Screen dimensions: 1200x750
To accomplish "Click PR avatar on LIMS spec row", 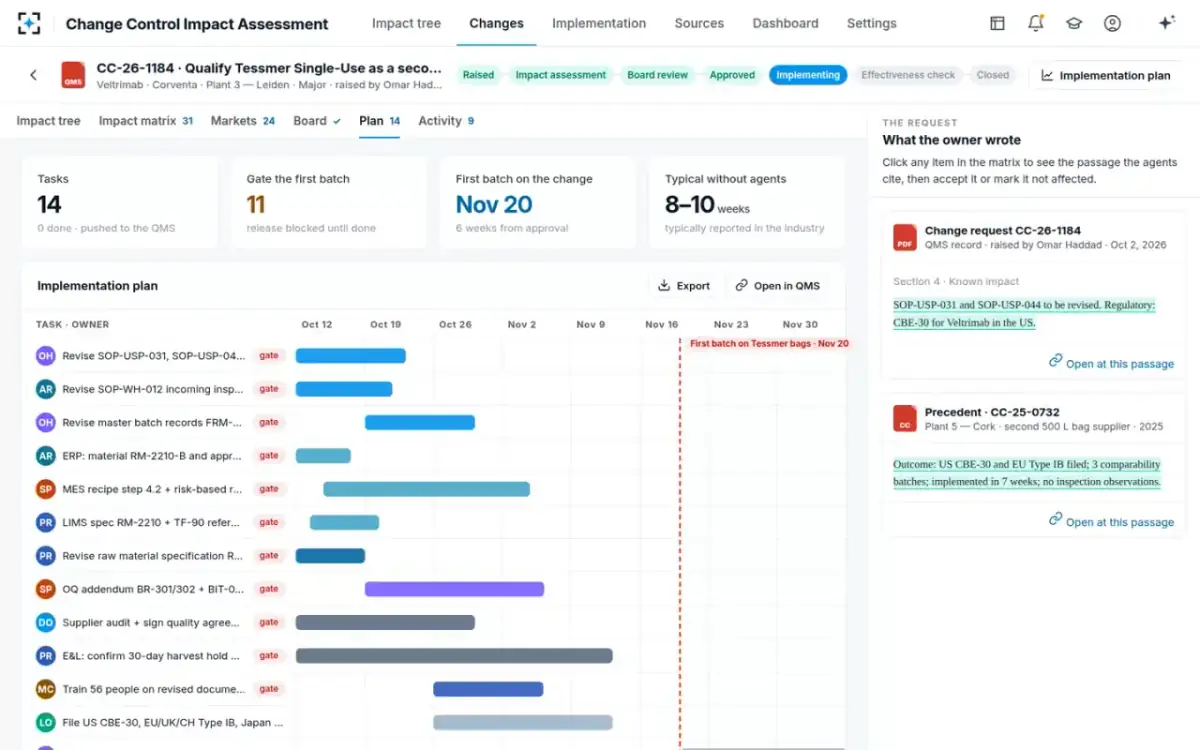I will coord(45,522).
